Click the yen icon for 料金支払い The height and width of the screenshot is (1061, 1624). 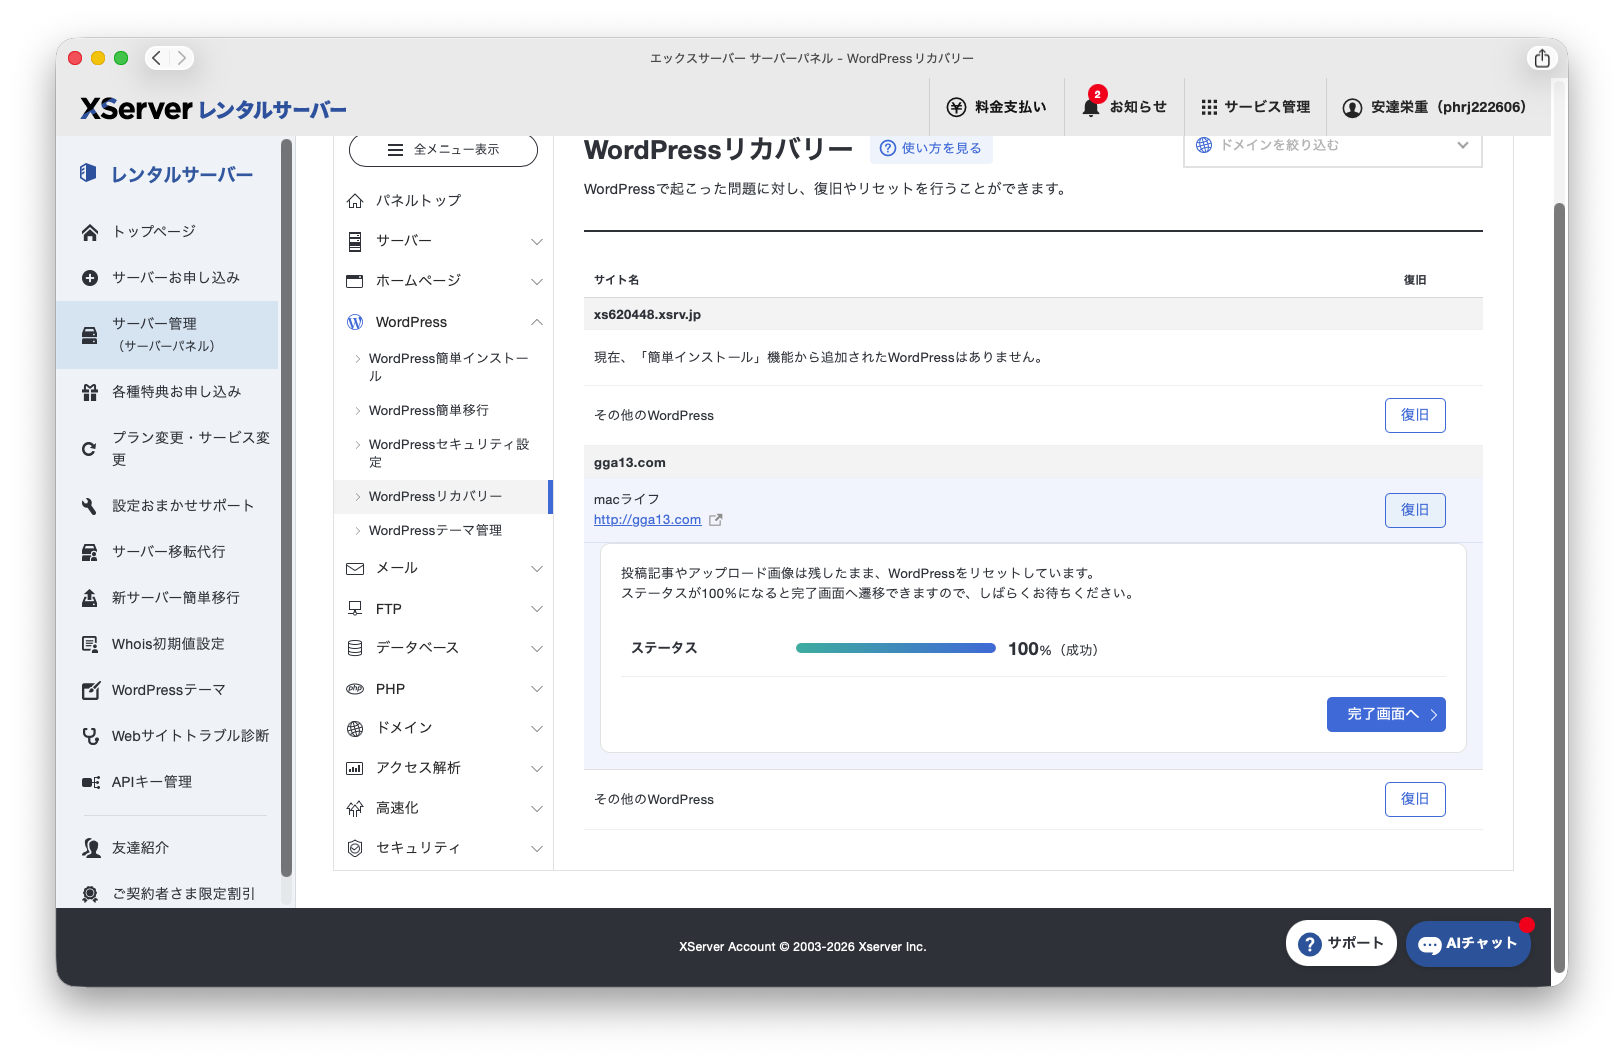tap(956, 107)
